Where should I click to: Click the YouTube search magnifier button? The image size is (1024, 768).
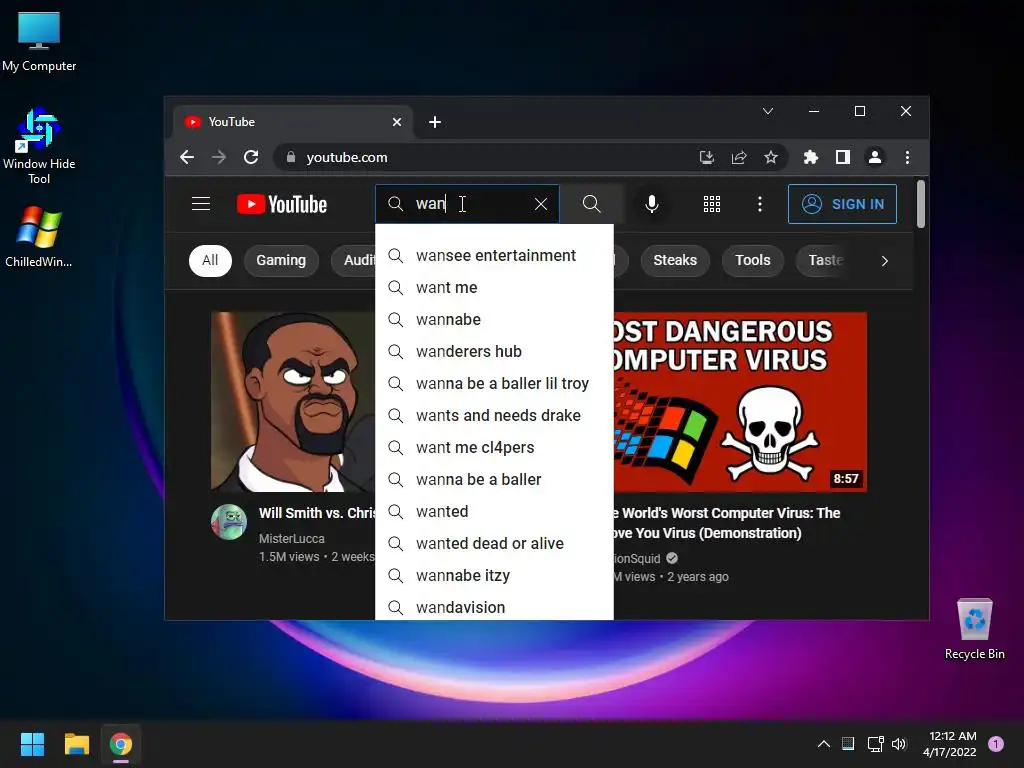592,204
